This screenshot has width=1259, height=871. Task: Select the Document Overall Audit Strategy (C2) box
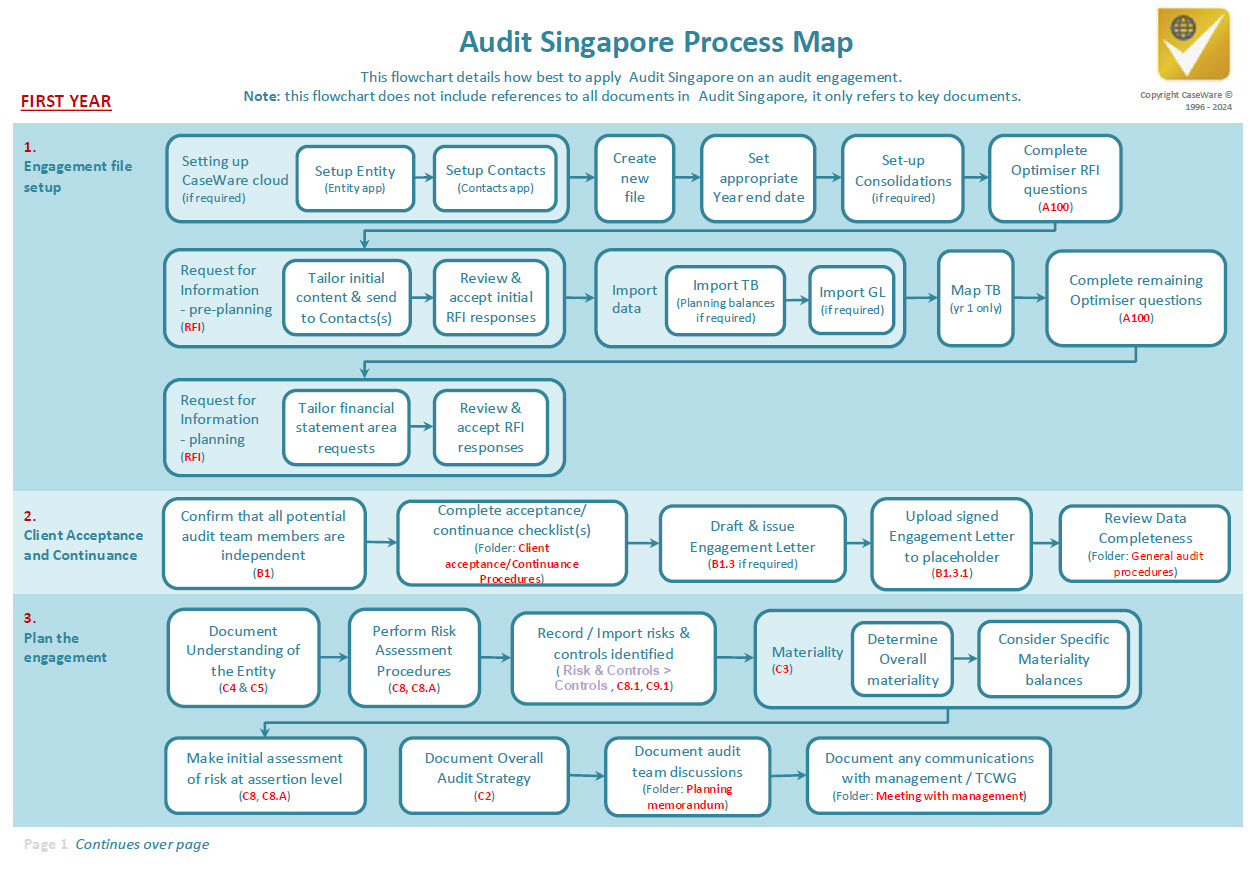484,776
